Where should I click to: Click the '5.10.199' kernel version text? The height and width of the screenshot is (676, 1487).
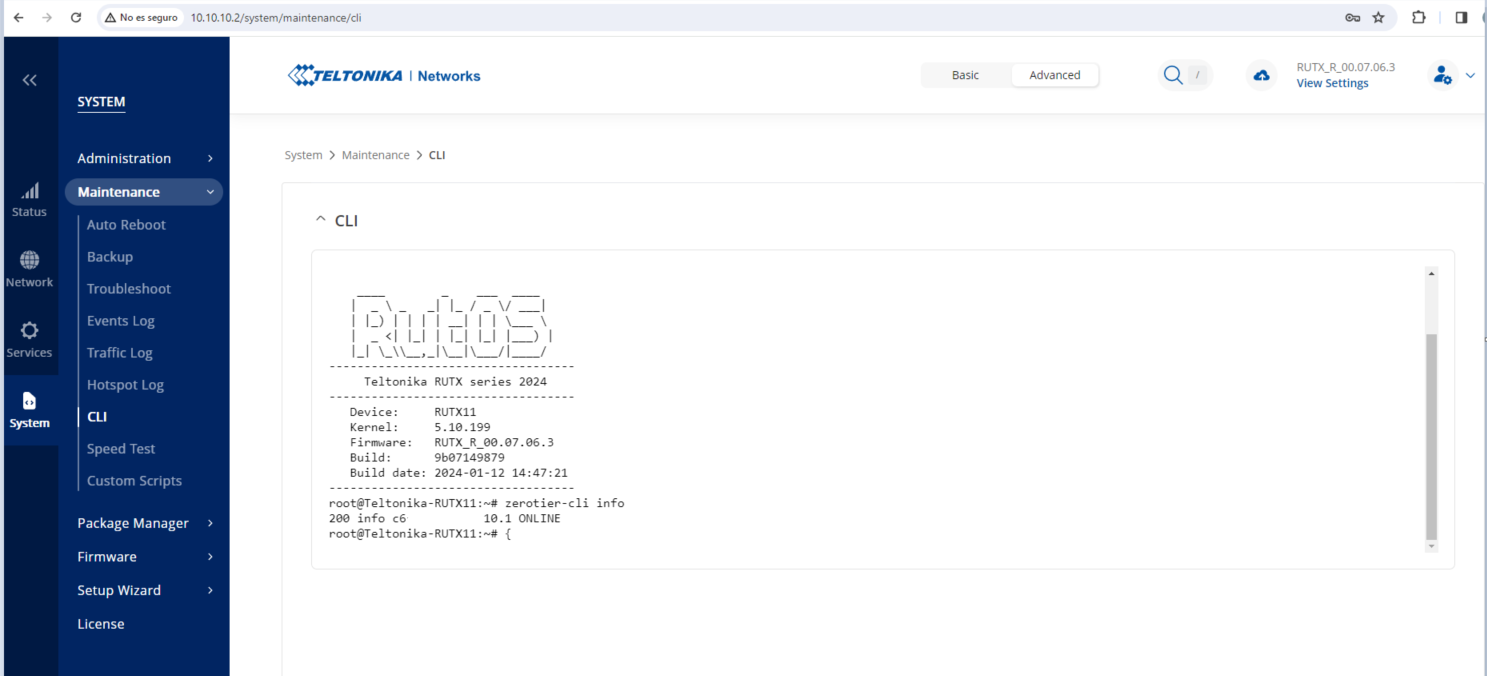point(462,427)
